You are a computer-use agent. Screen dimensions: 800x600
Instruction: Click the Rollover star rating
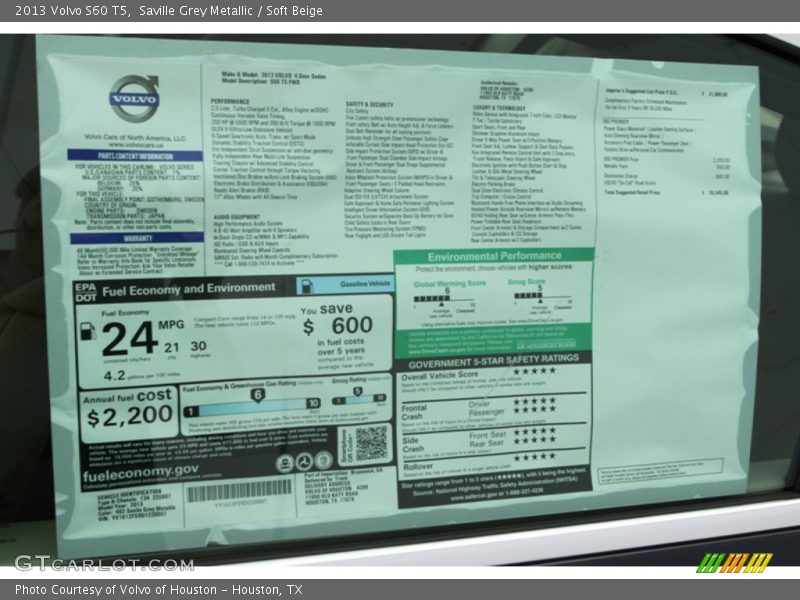pyautogui.click(x=534, y=457)
